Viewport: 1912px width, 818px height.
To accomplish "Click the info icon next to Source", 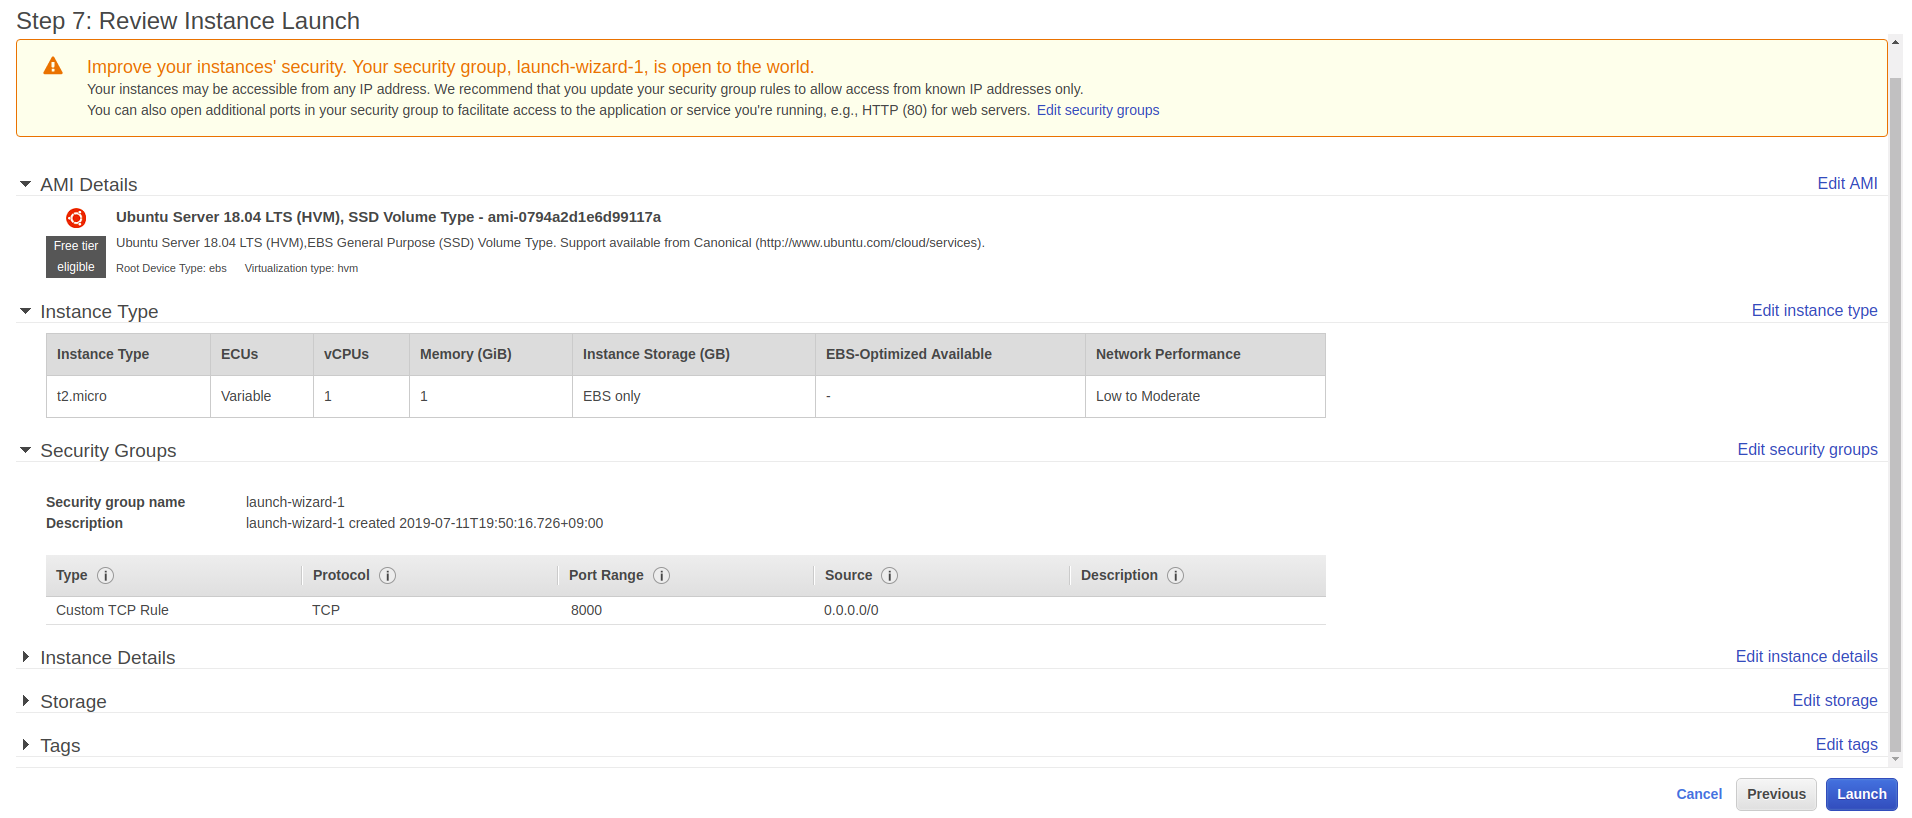I will 889,576.
